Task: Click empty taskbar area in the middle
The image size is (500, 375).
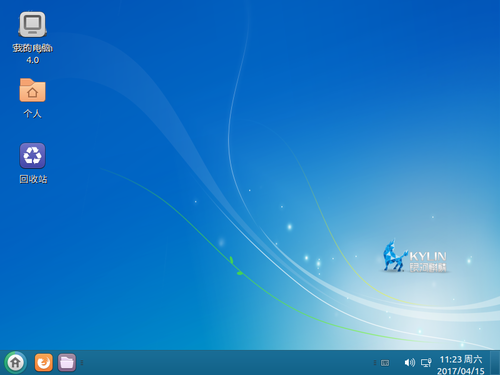Action: click(227, 363)
